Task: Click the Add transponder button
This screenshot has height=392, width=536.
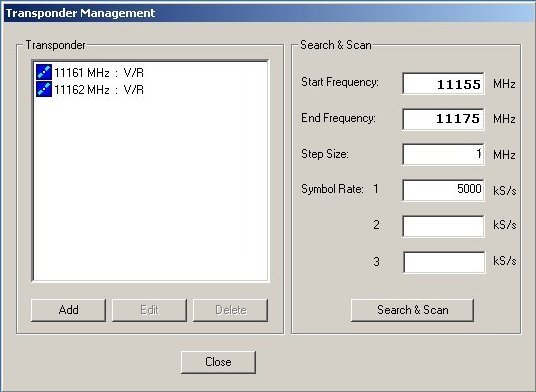Action: (x=68, y=310)
